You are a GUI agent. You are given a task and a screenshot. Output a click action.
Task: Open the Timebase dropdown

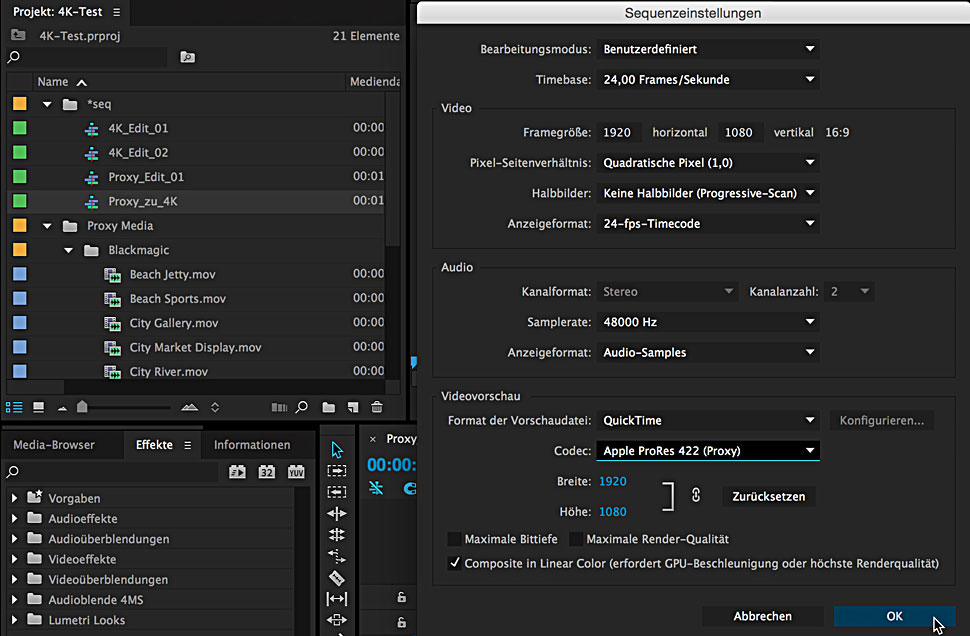click(708, 80)
